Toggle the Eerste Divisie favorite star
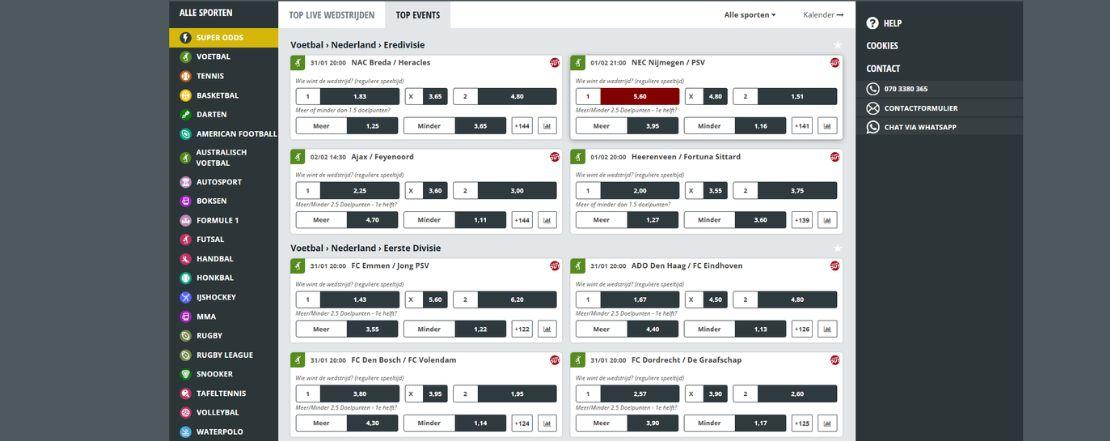This screenshot has height=441, width=1110. (838, 248)
